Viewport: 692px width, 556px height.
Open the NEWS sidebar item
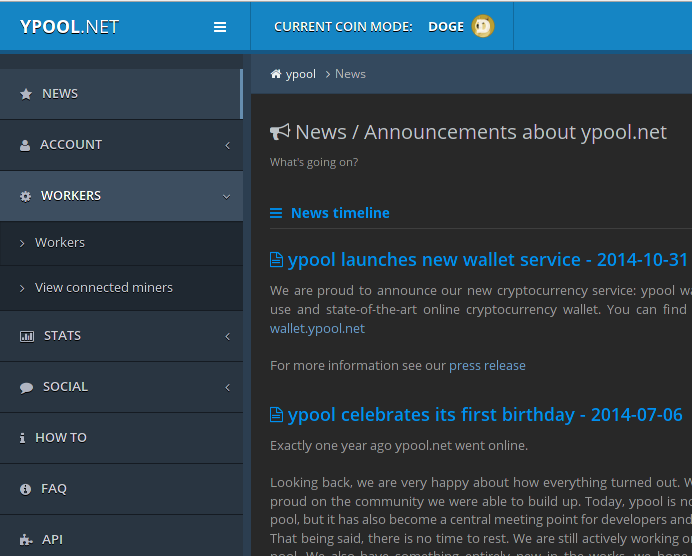click(121, 94)
